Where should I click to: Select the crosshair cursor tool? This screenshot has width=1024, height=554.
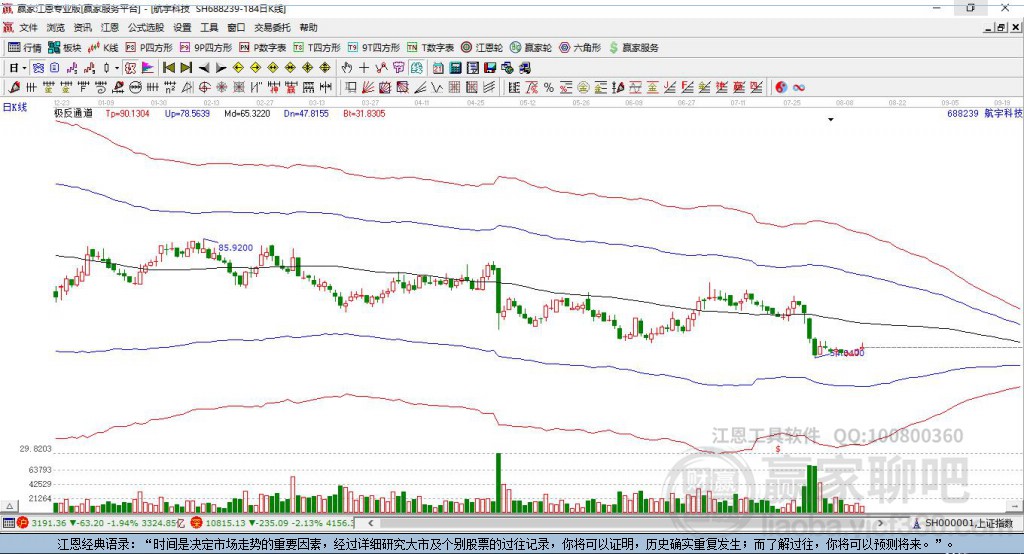[364, 67]
